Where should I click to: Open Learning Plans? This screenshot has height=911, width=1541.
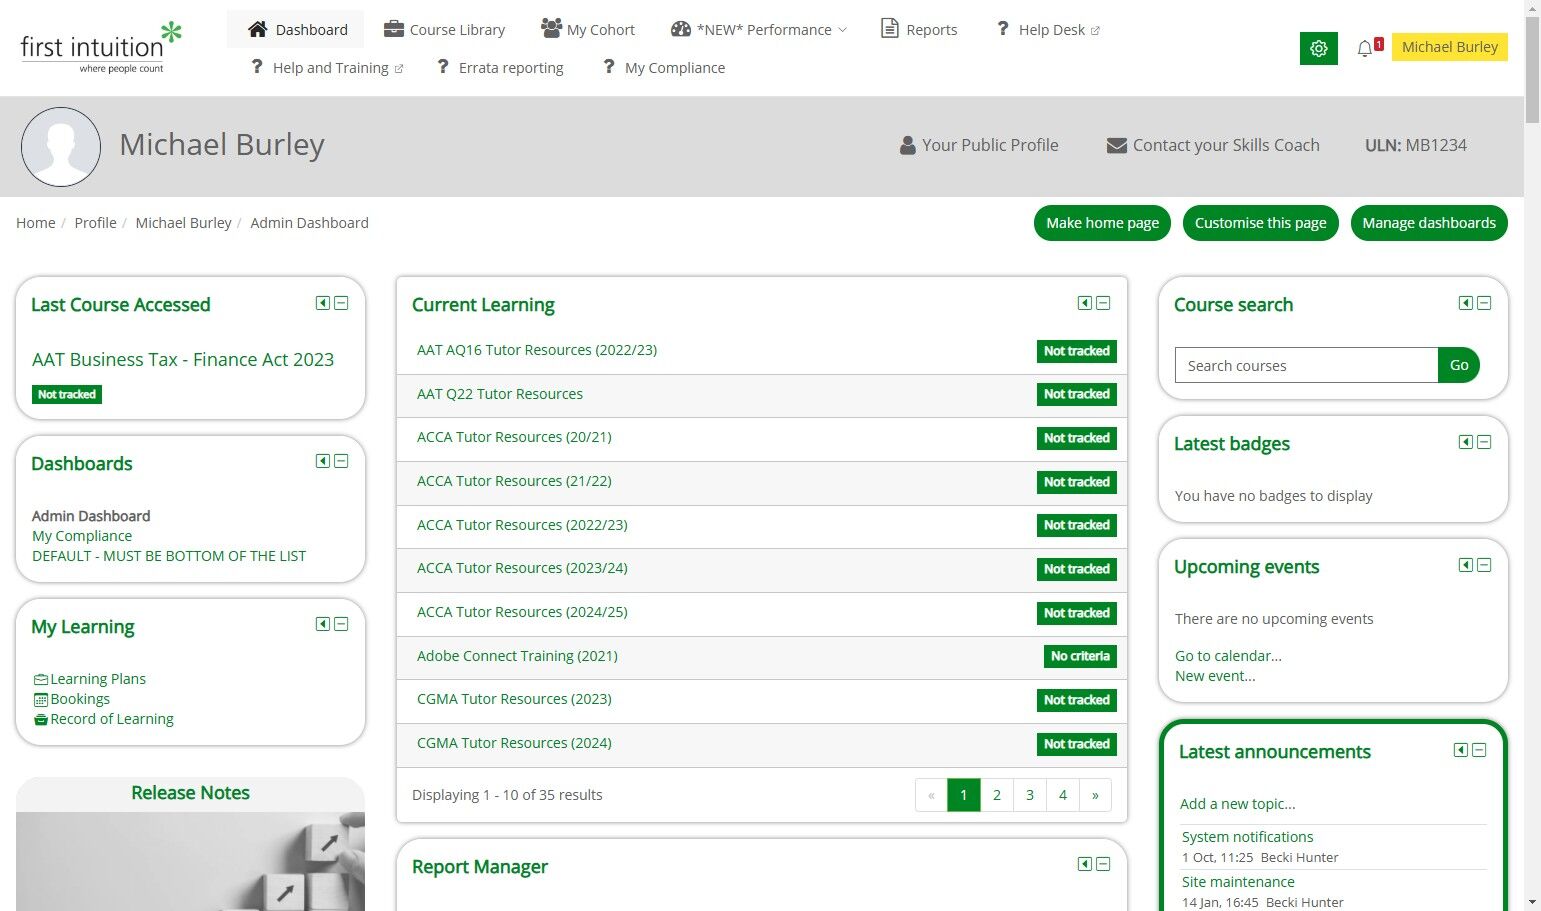coord(98,679)
